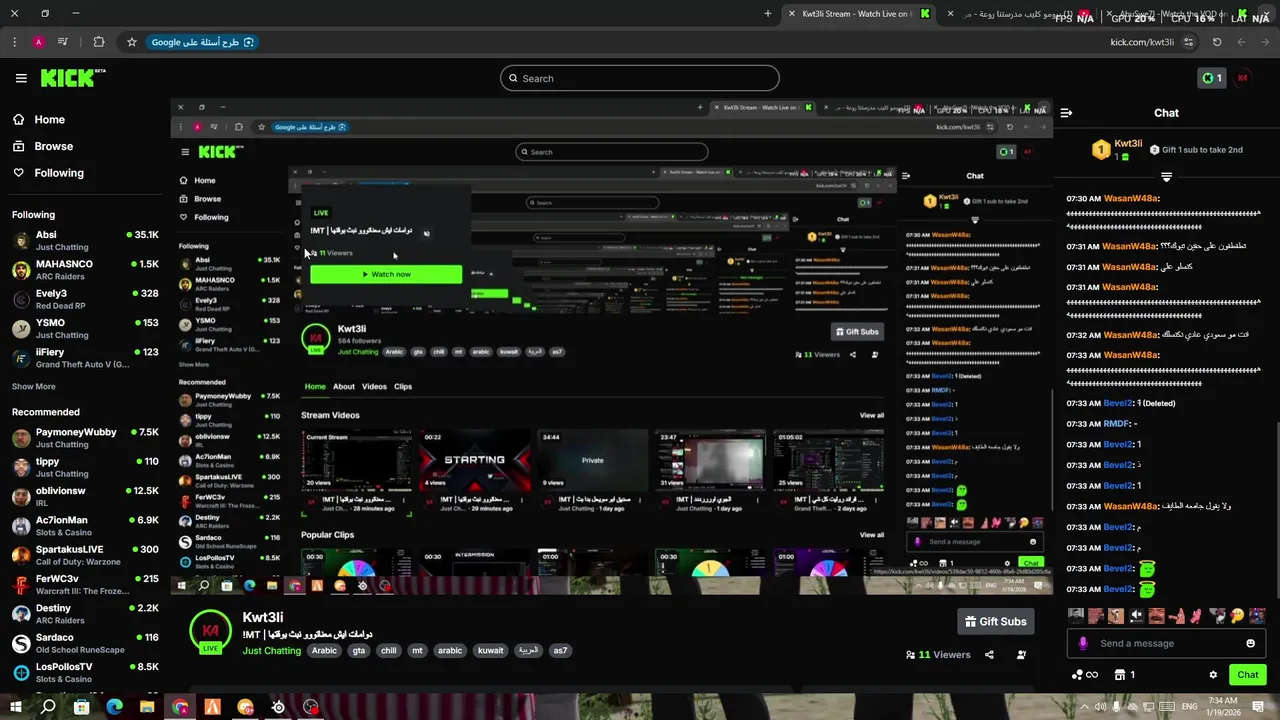Select the mt tag
Image resolution: width=1280 pixels, height=720 pixels.
click(x=417, y=650)
